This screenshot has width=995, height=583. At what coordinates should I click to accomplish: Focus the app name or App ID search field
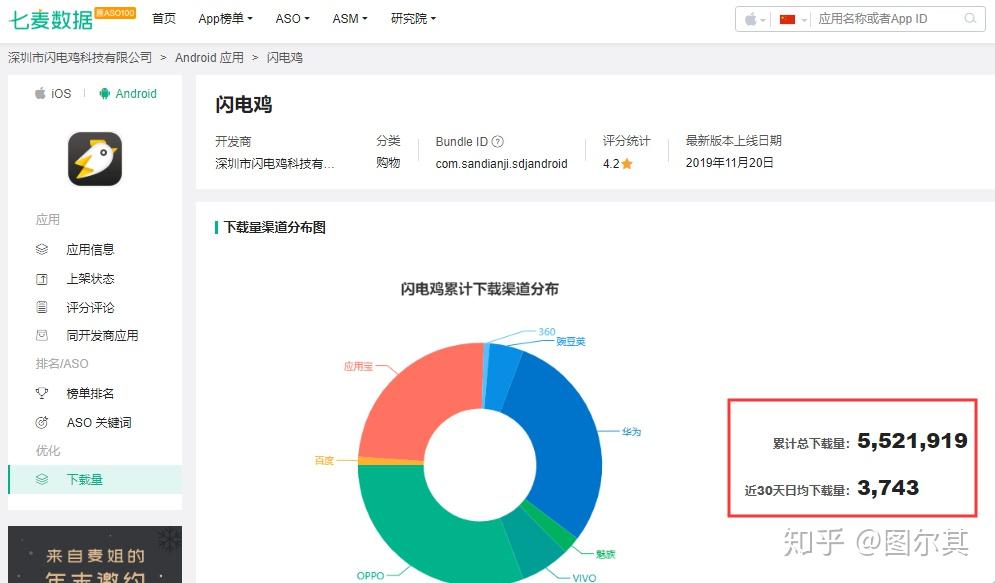[x=888, y=19]
